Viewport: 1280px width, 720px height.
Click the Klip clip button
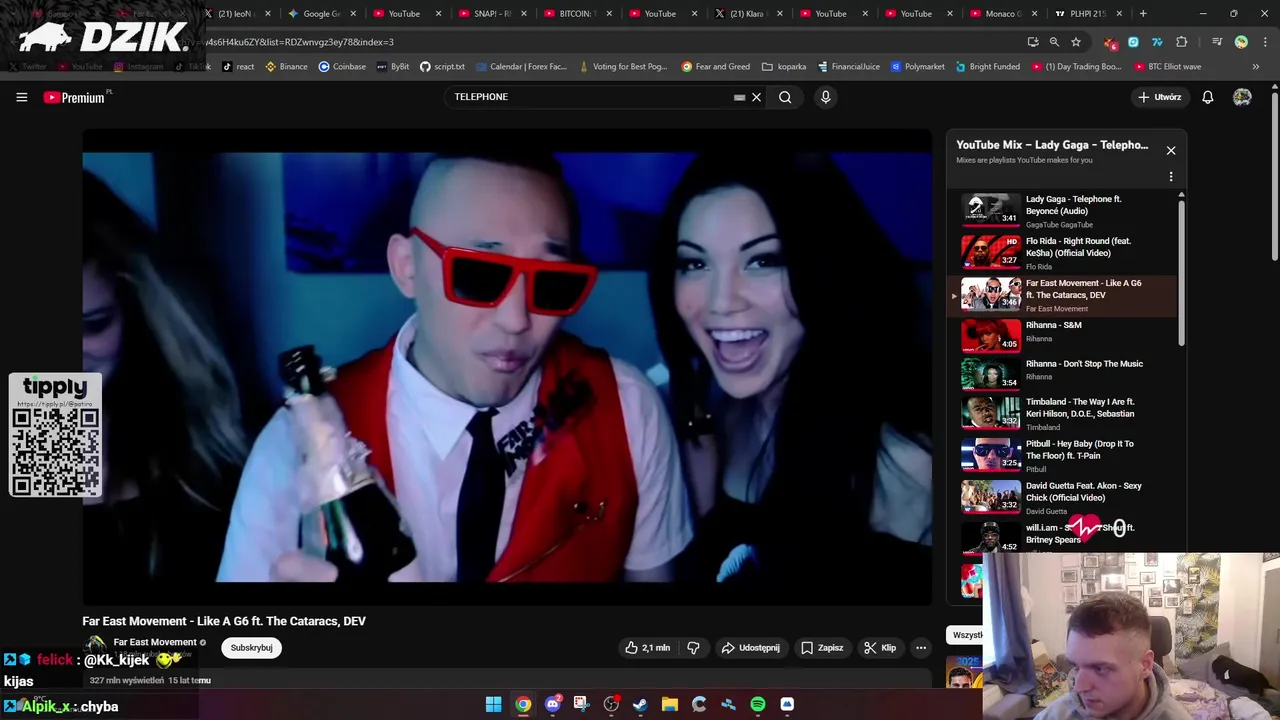click(880, 648)
